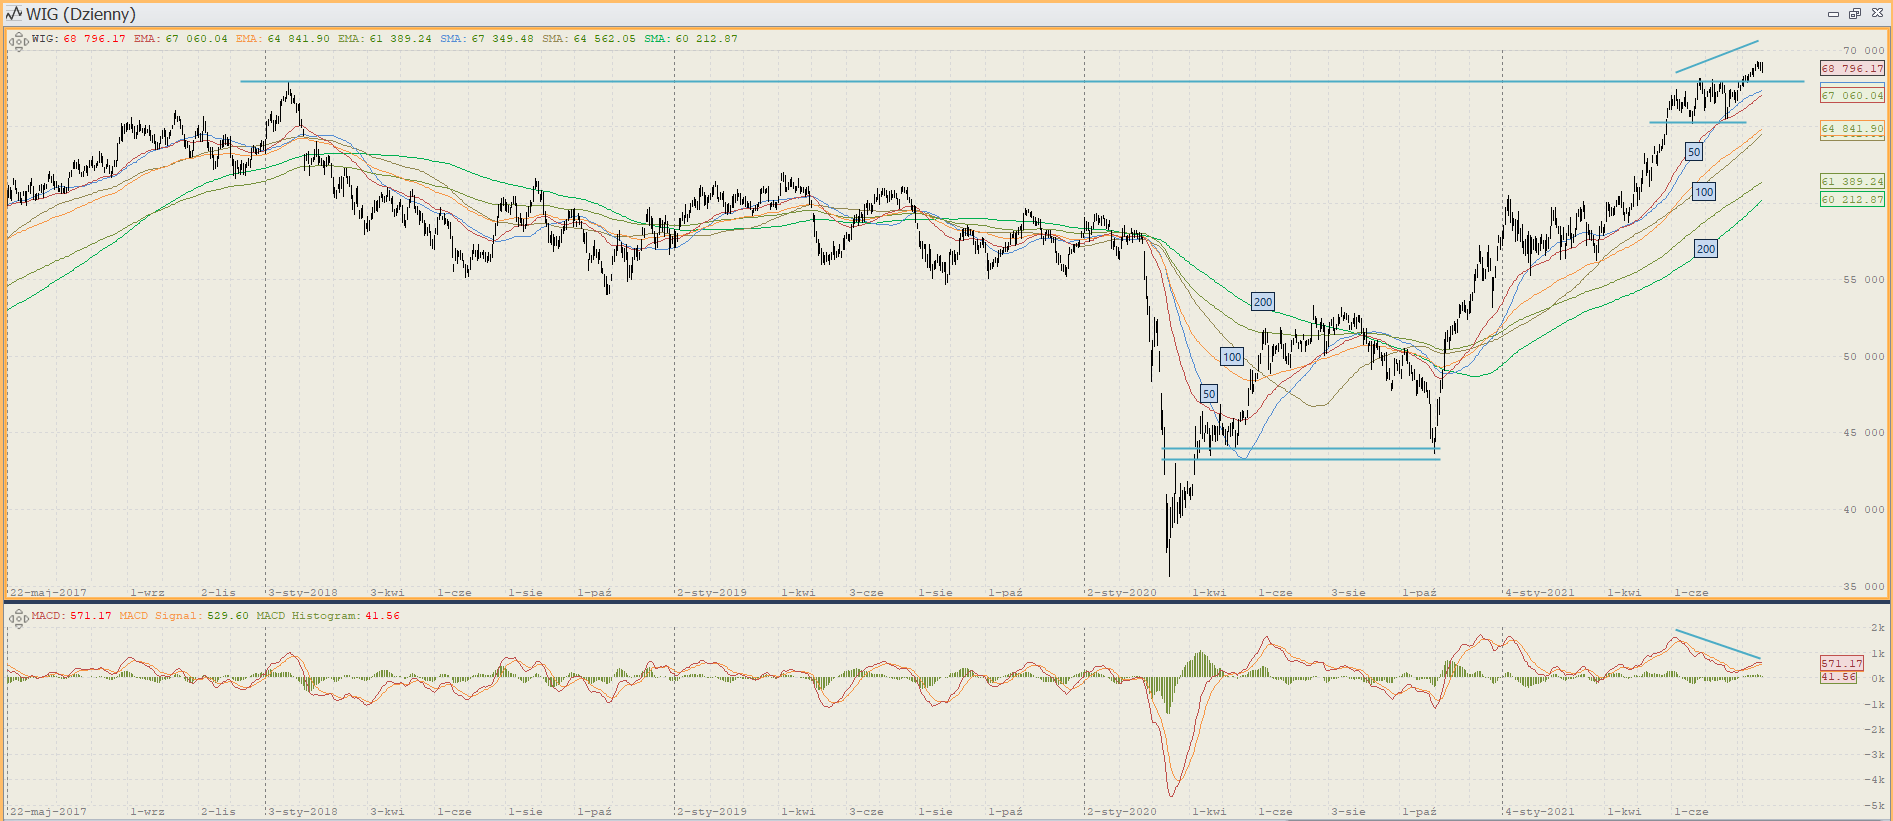Click the 60 212.87 SMA axis tag
The width and height of the screenshot is (1893, 821).
pyautogui.click(x=1852, y=200)
